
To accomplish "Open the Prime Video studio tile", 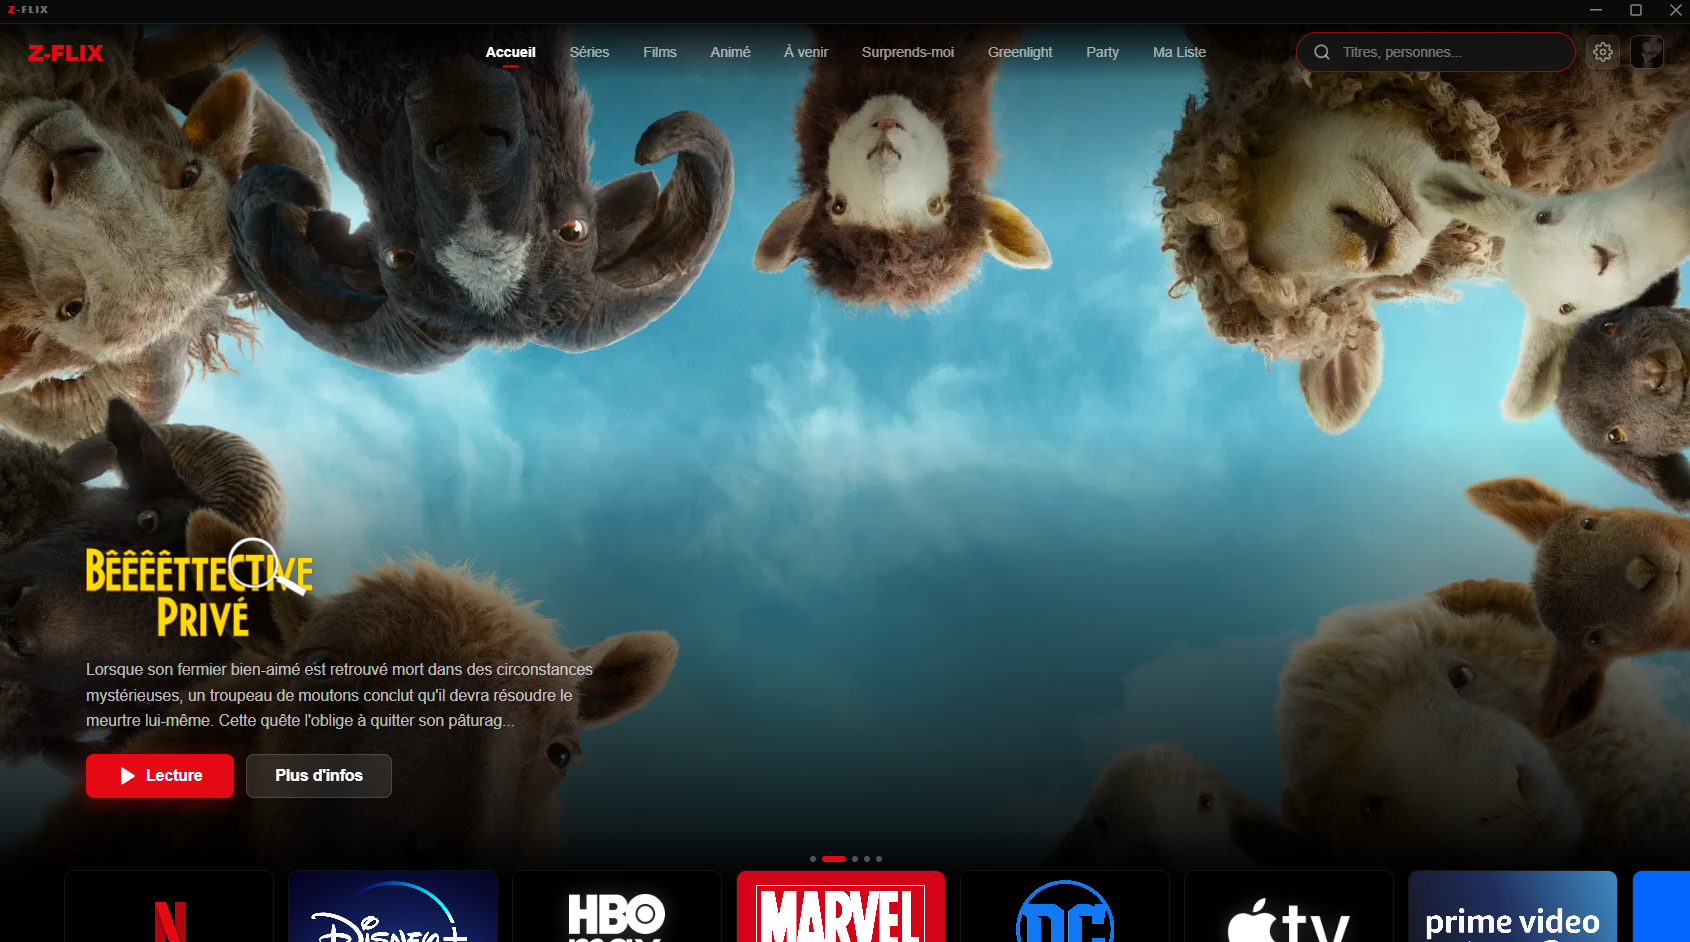I will 1513,906.
